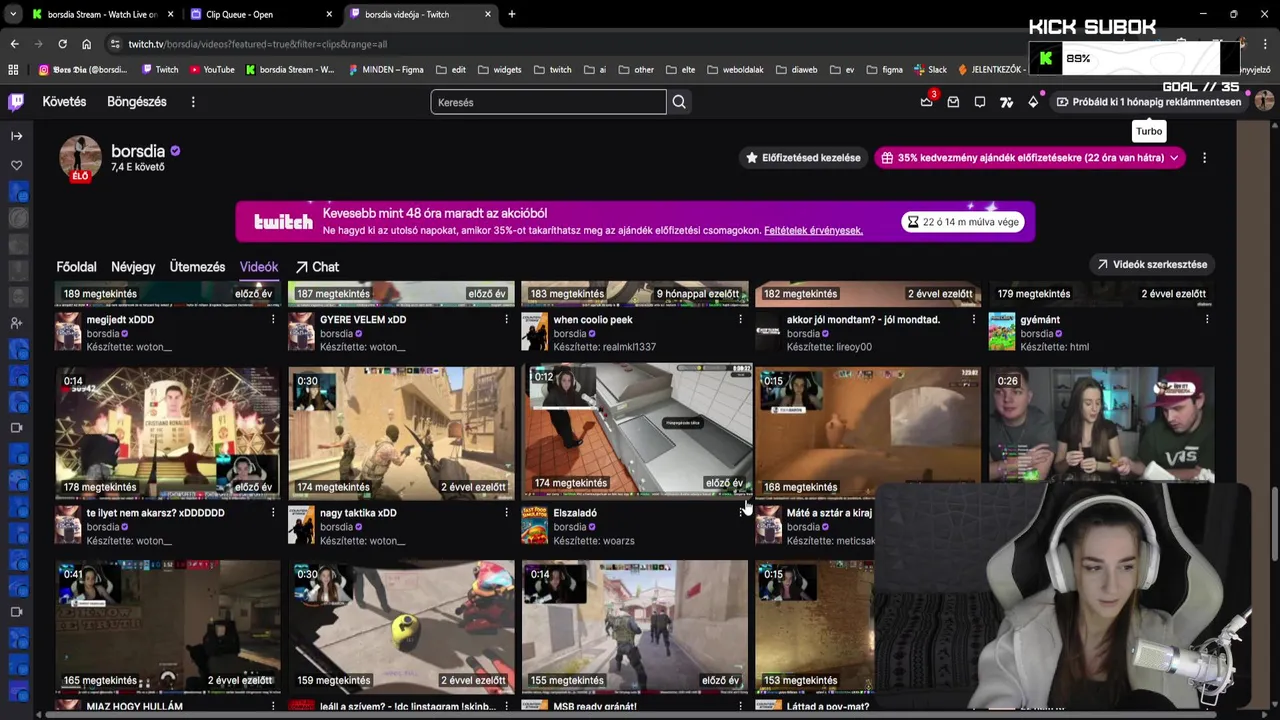The image size is (1280, 720).
Task: Click the Twitch logo home icon
Action: click(x=17, y=102)
